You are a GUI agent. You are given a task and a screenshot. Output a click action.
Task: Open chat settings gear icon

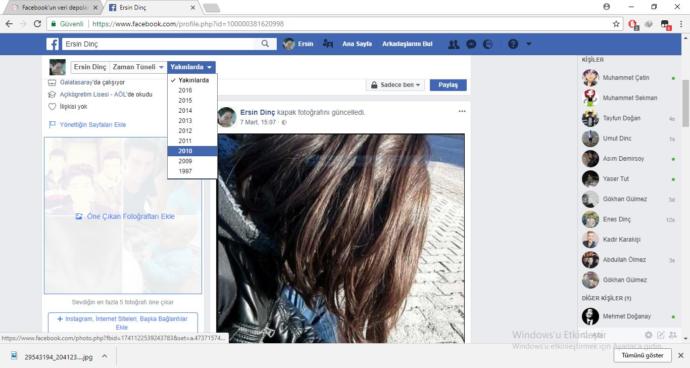[x=648, y=335]
